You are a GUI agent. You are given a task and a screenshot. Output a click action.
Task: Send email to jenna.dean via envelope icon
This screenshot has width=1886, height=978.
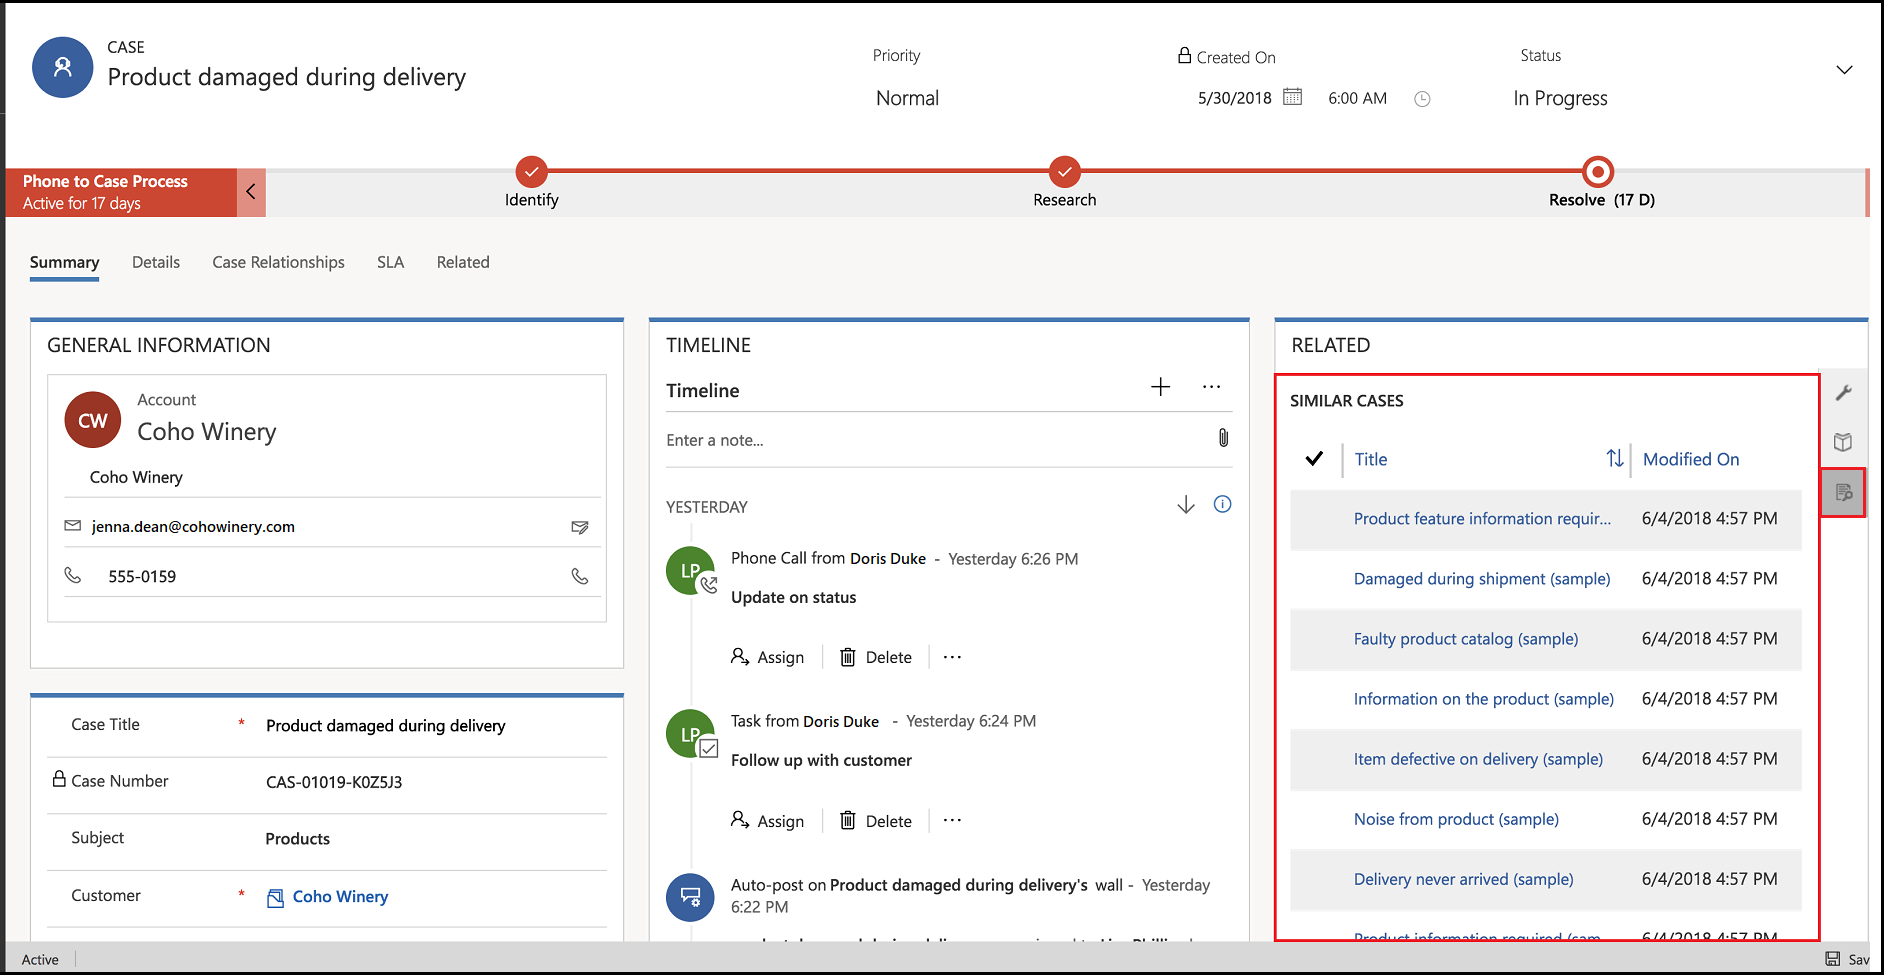tap(579, 527)
